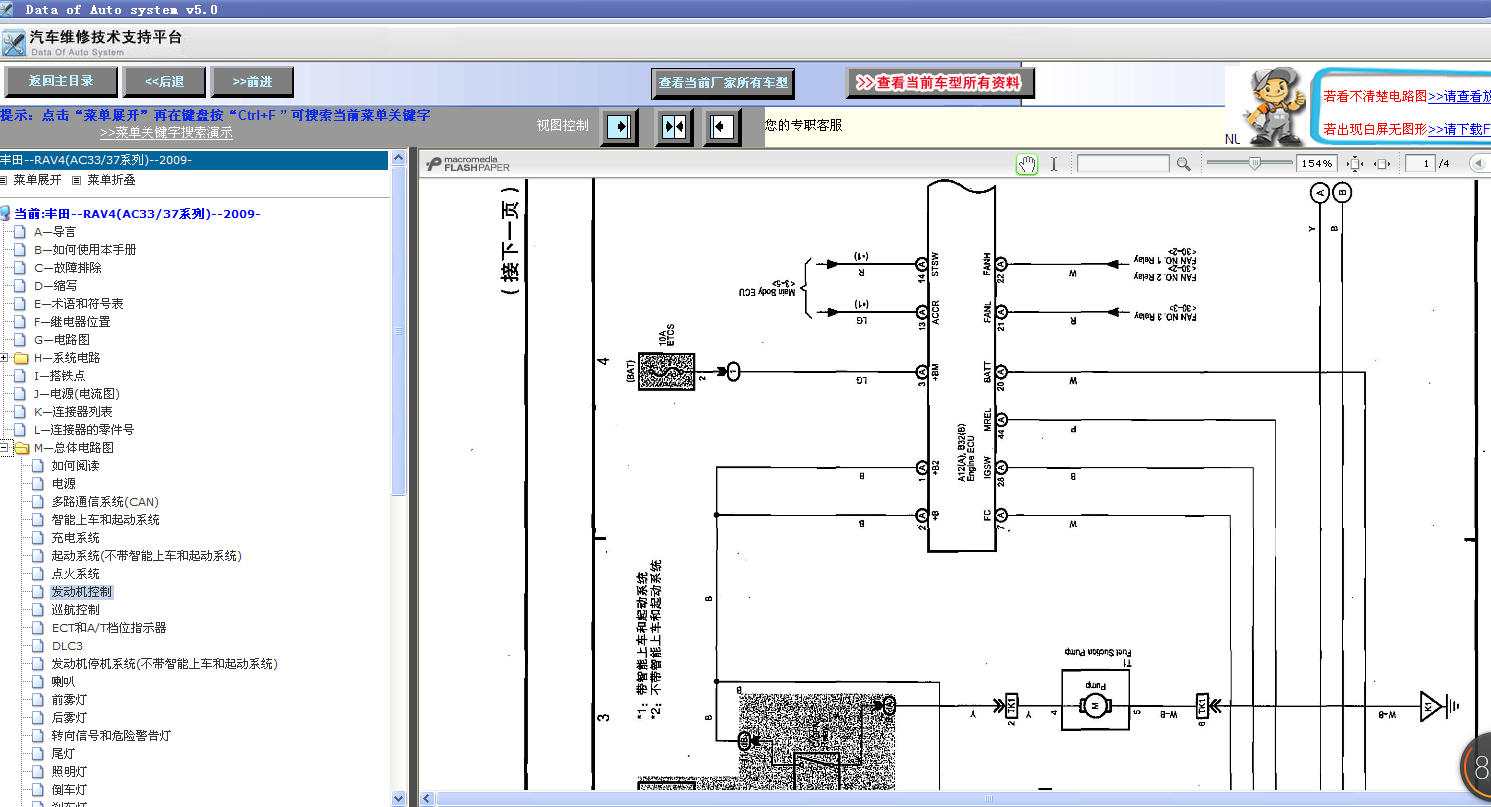This screenshot has width=1491, height=807.
Task: Click the document horizontal scrollbar left arrow
Action: pos(427,798)
